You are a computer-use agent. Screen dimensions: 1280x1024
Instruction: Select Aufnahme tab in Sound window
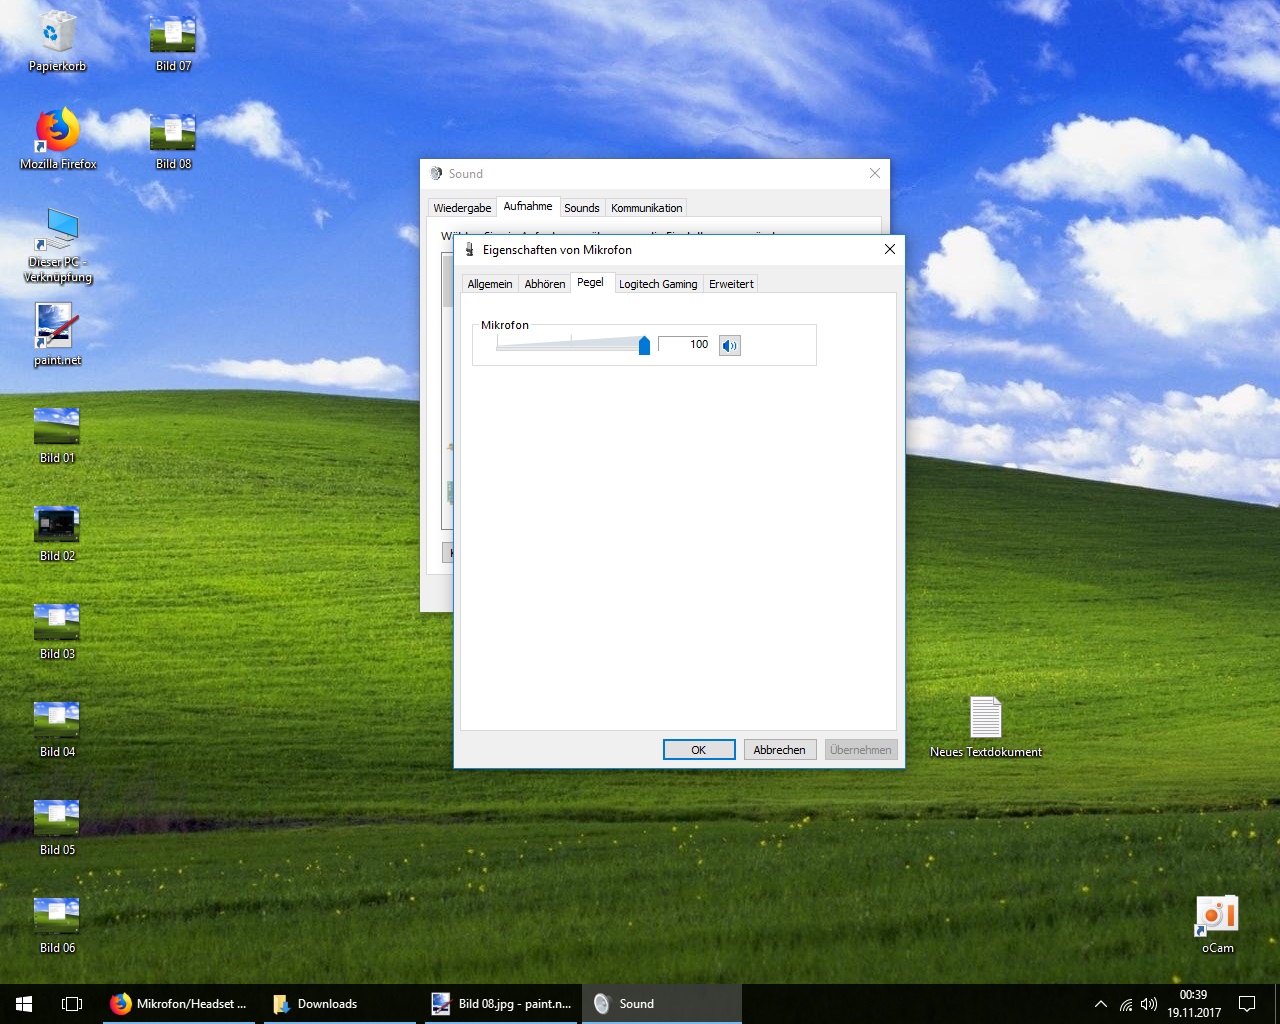(x=528, y=206)
